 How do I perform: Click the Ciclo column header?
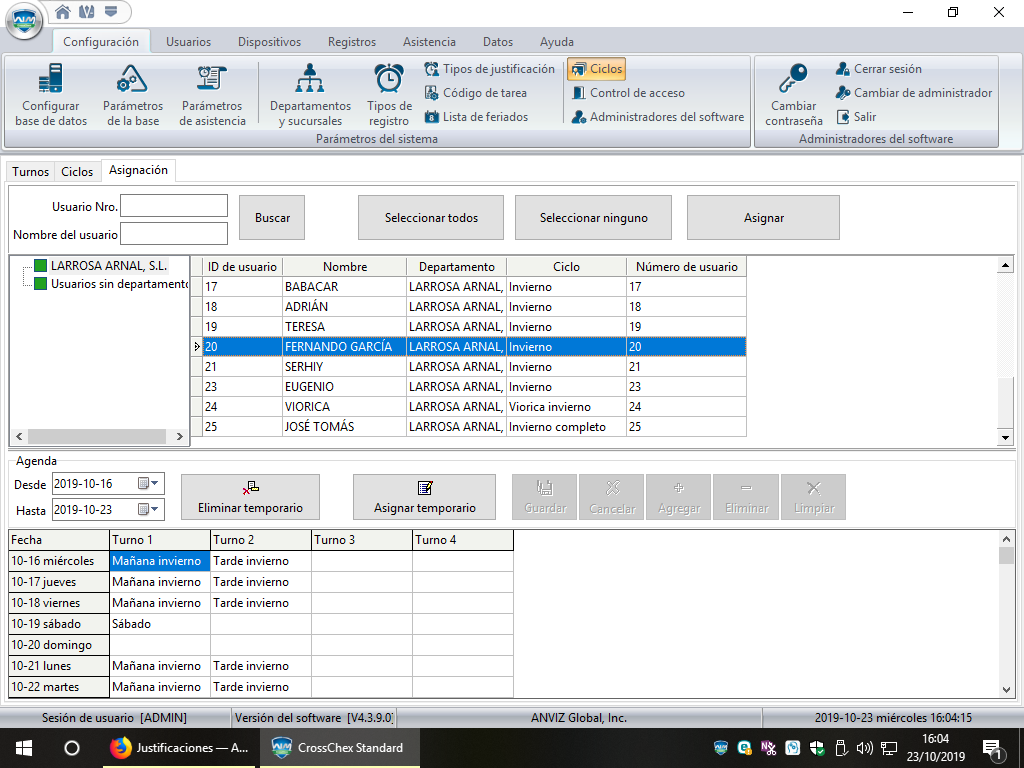pos(566,266)
